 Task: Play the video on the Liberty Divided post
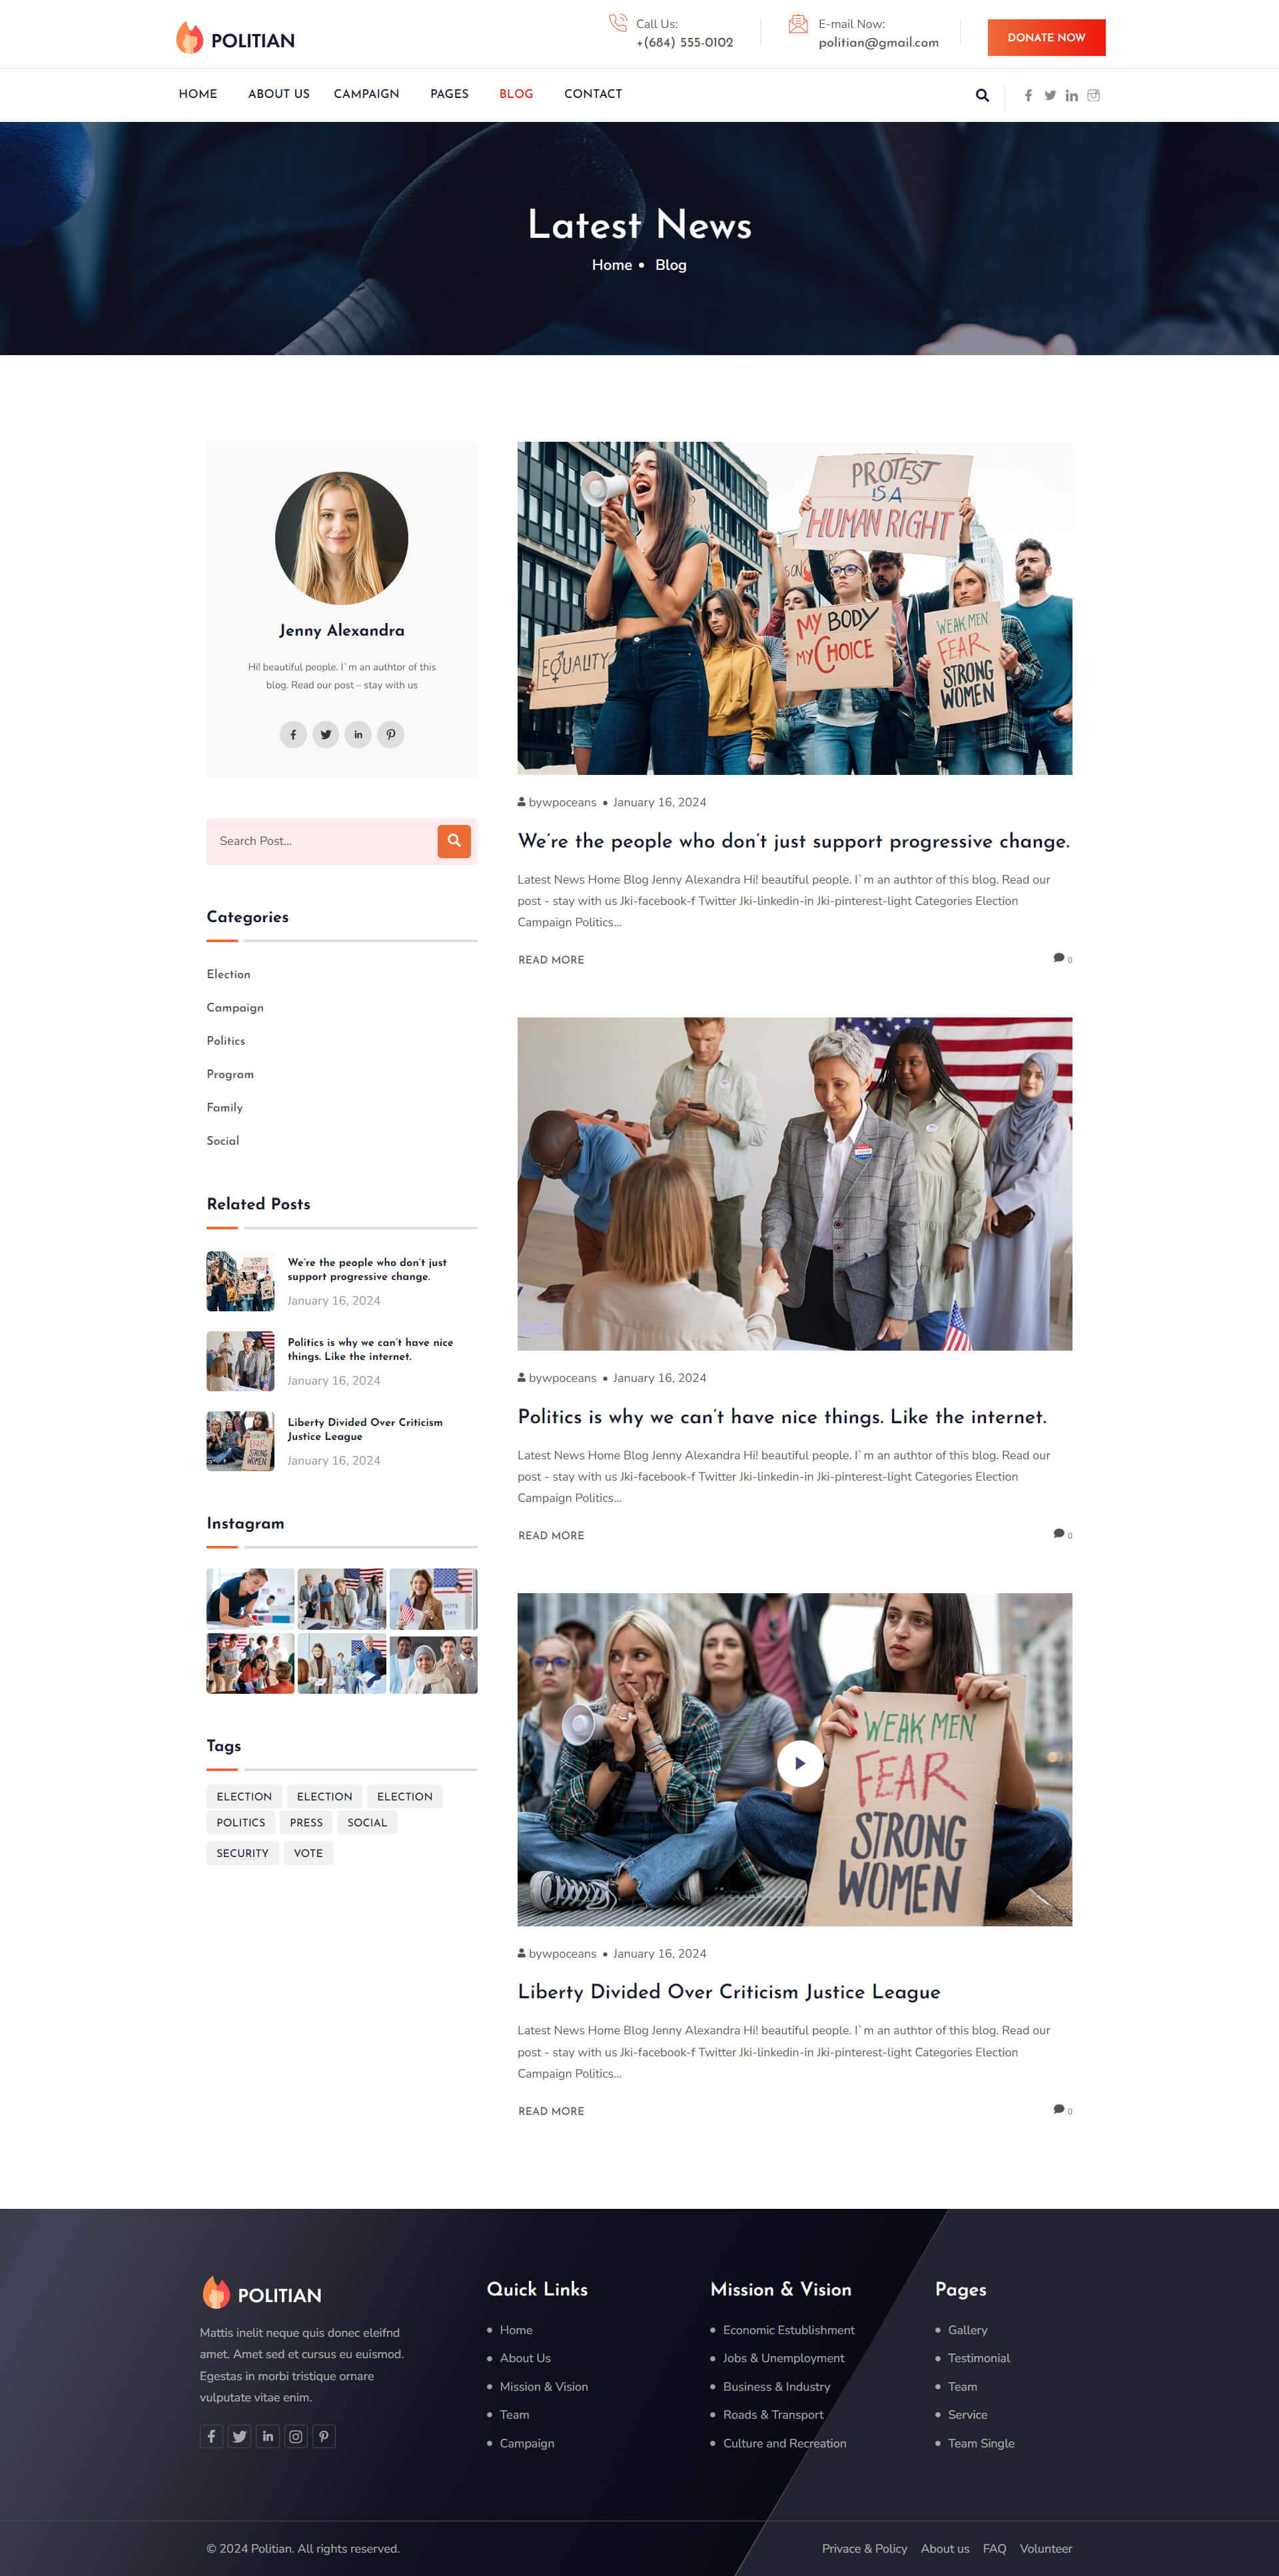click(x=800, y=1763)
